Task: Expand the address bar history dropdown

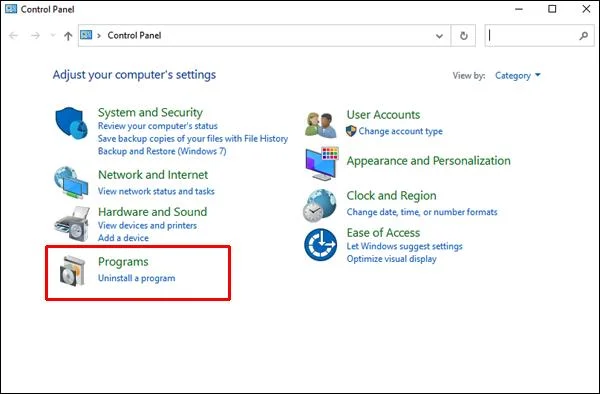Action: coord(439,36)
